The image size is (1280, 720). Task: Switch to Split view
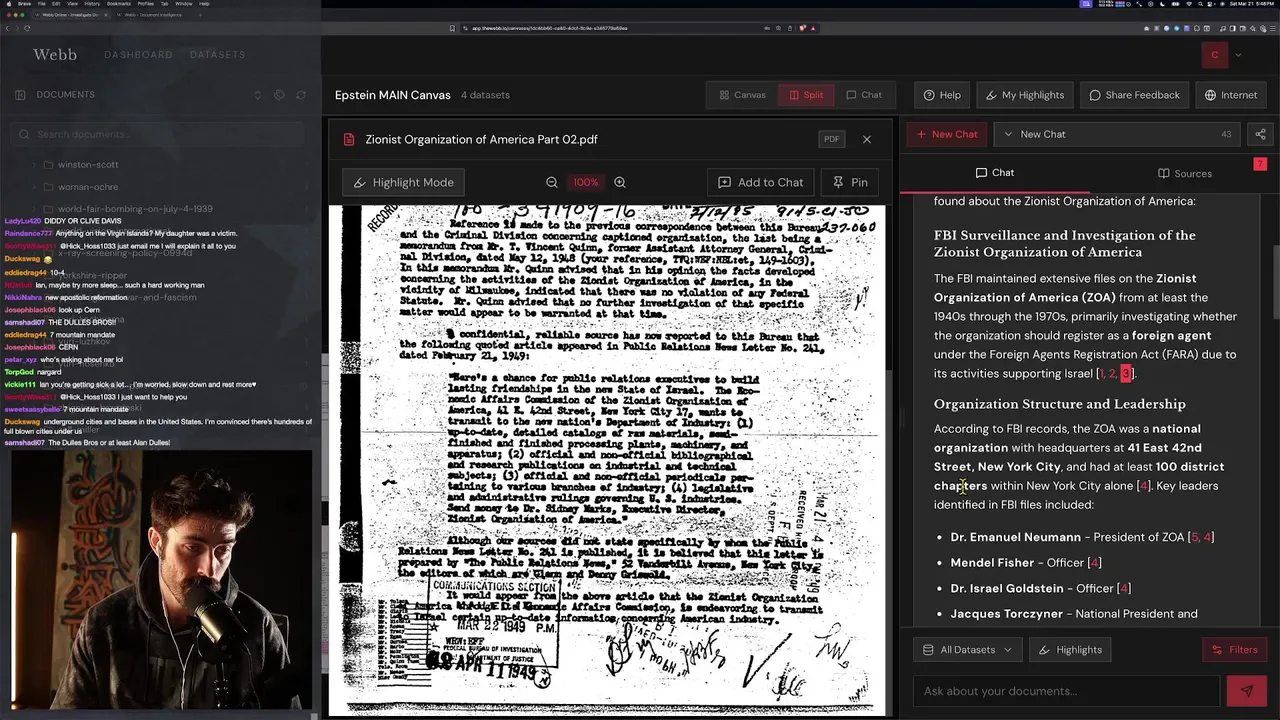806,95
